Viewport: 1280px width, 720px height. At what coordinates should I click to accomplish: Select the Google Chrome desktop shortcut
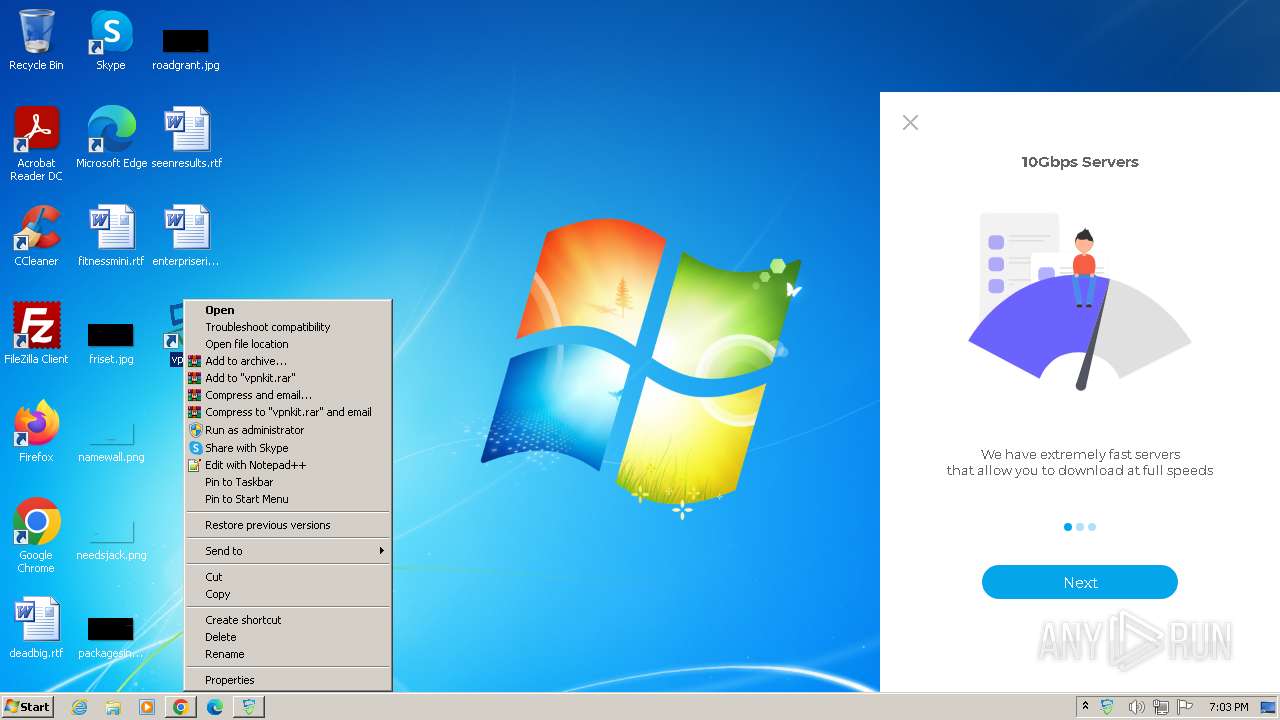(x=36, y=536)
